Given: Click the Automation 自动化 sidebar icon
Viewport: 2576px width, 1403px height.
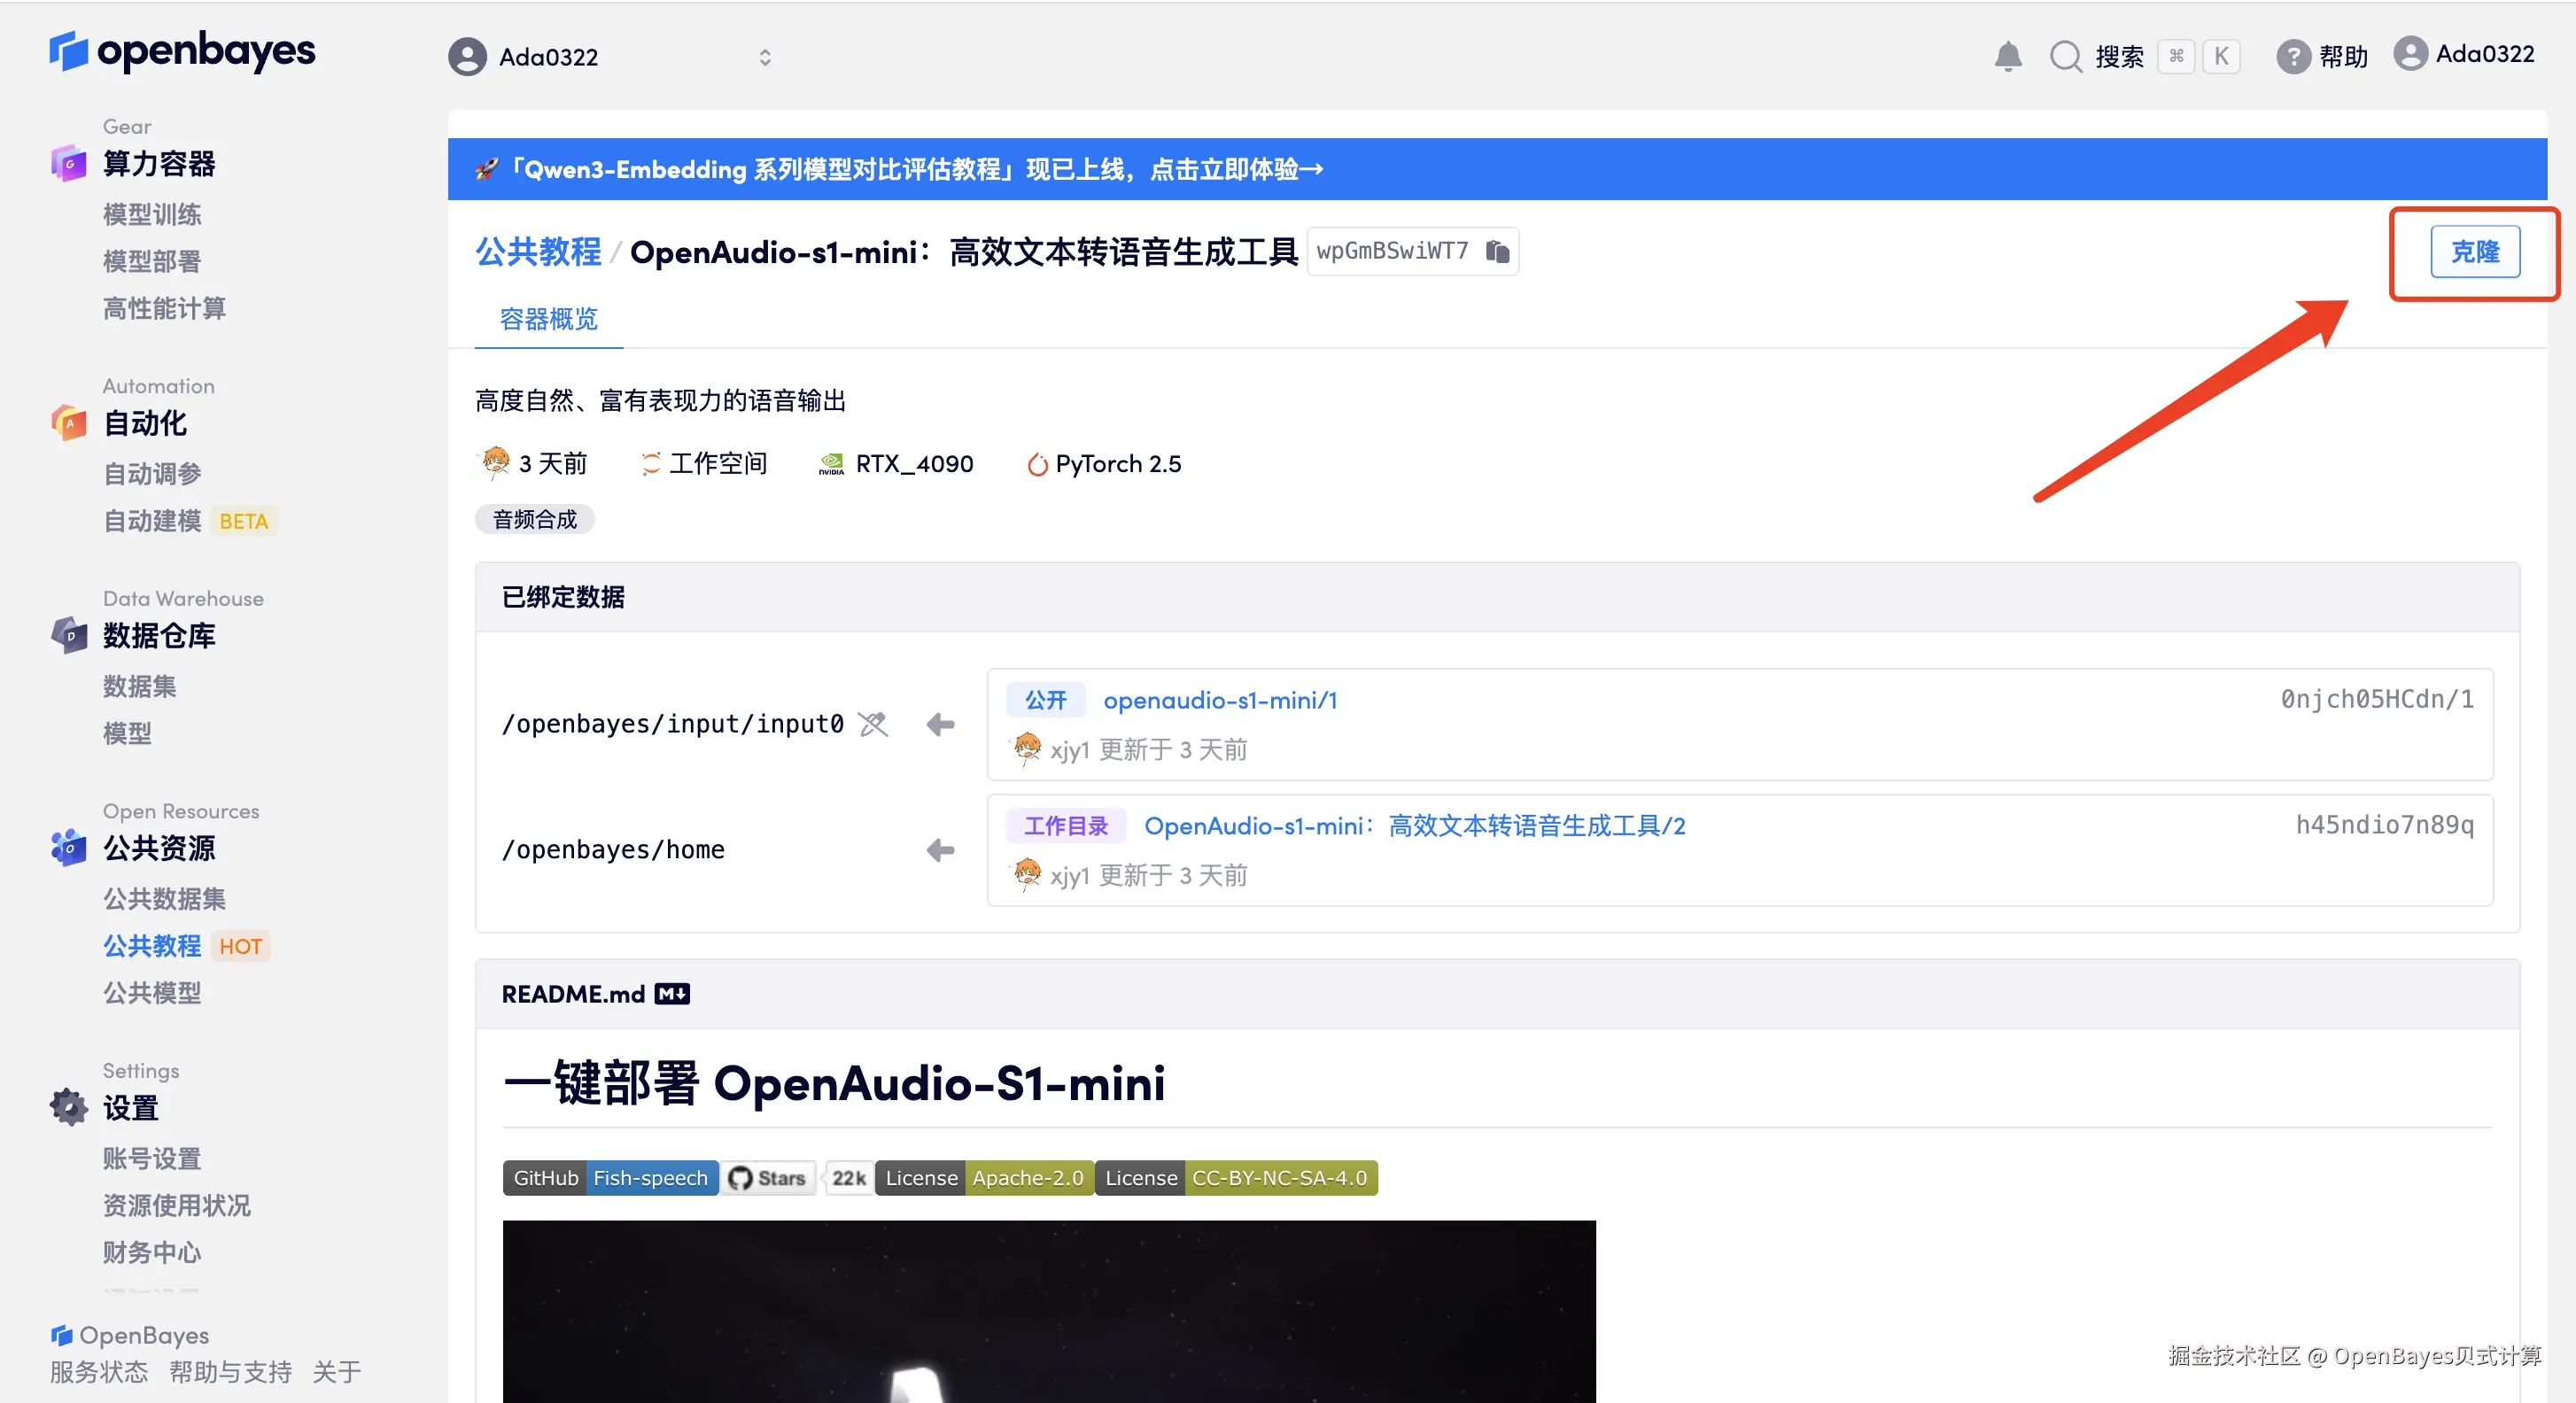Looking at the screenshot, I should 69,423.
